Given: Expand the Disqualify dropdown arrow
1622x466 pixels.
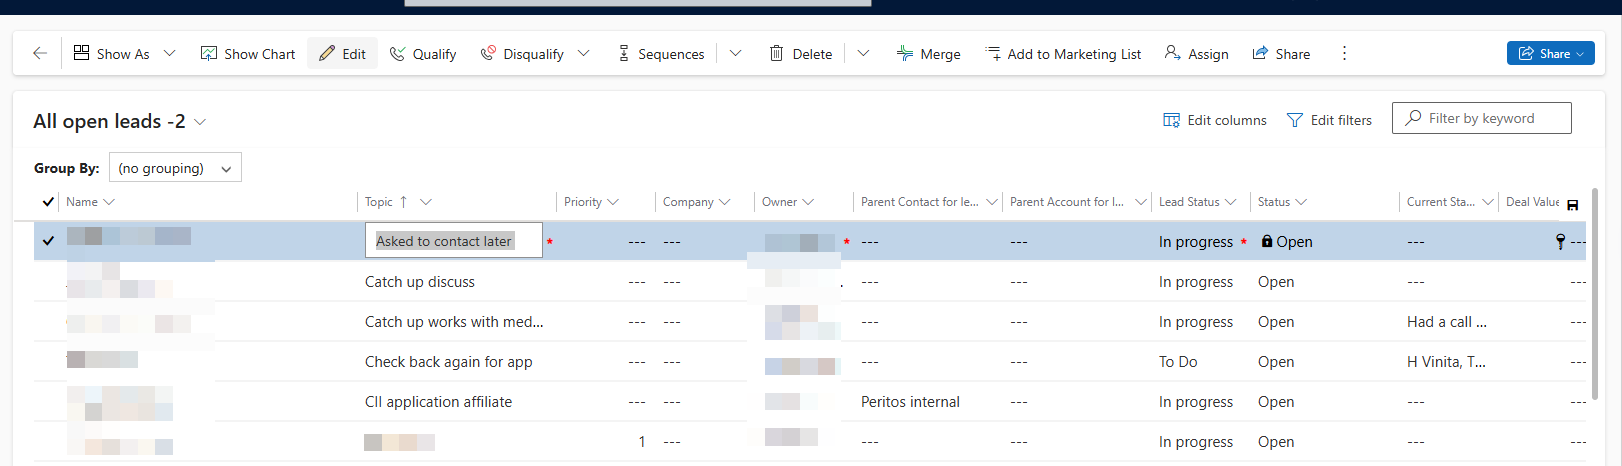Looking at the screenshot, I should tap(584, 54).
